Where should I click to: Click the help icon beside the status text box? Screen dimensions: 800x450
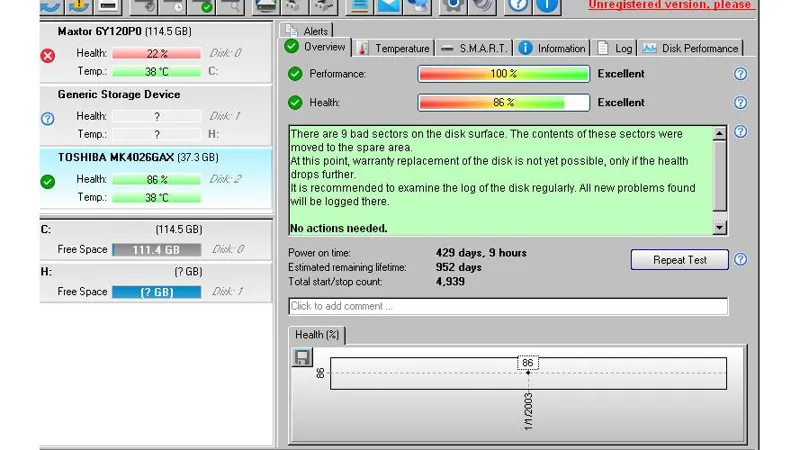click(x=740, y=132)
